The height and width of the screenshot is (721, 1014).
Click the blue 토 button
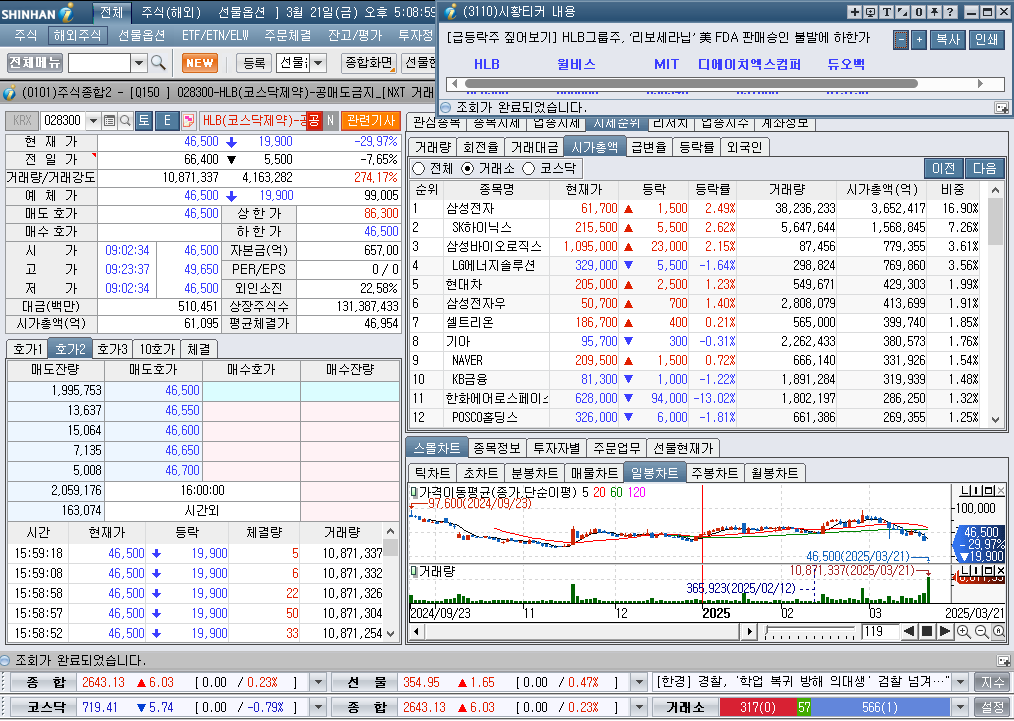click(x=144, y=120)
